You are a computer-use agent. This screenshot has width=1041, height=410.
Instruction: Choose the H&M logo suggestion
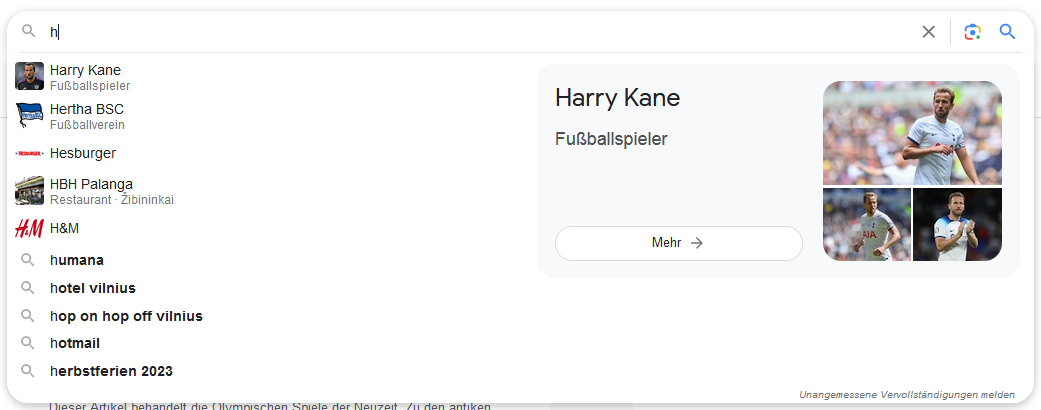coord(29,228)
